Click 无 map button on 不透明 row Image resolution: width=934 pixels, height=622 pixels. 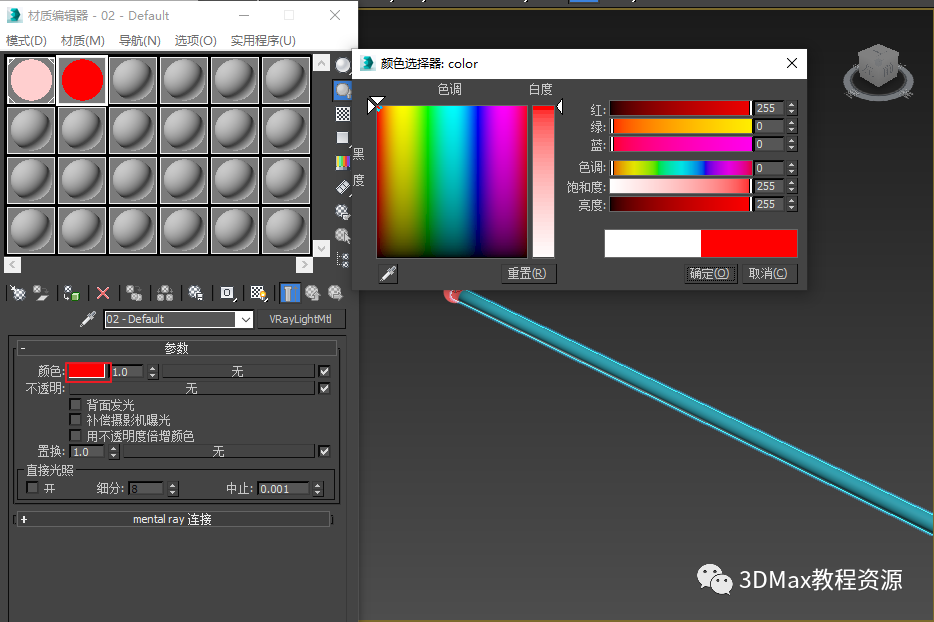point(191,388)
